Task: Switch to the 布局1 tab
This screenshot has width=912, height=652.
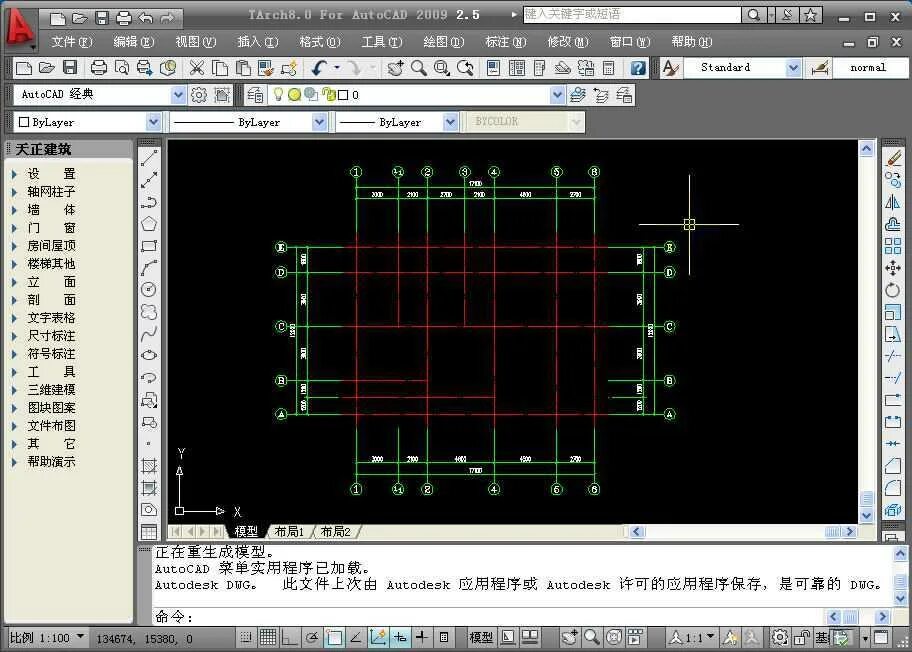Action: [289, 531]
